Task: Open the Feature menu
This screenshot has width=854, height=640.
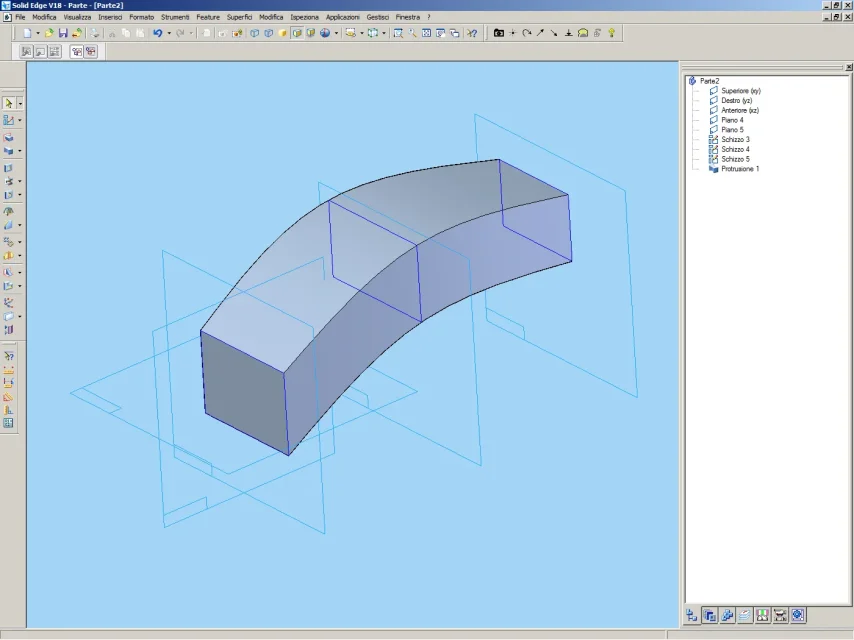Action: pos(208,17)
